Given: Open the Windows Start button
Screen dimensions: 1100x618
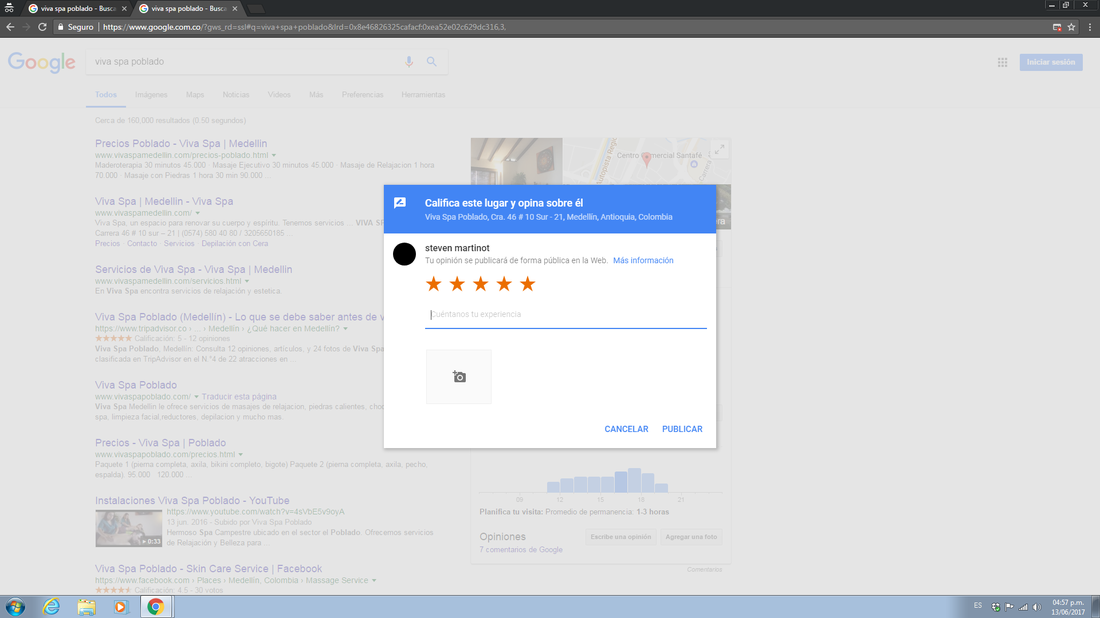Looking at the screenshot, I should pos(15,607).
